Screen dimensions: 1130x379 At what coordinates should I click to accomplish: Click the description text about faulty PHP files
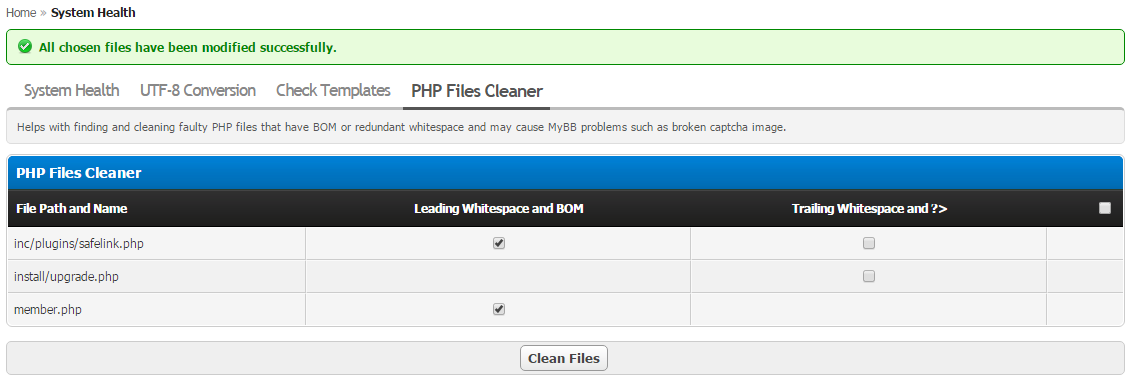coord(401,127)
